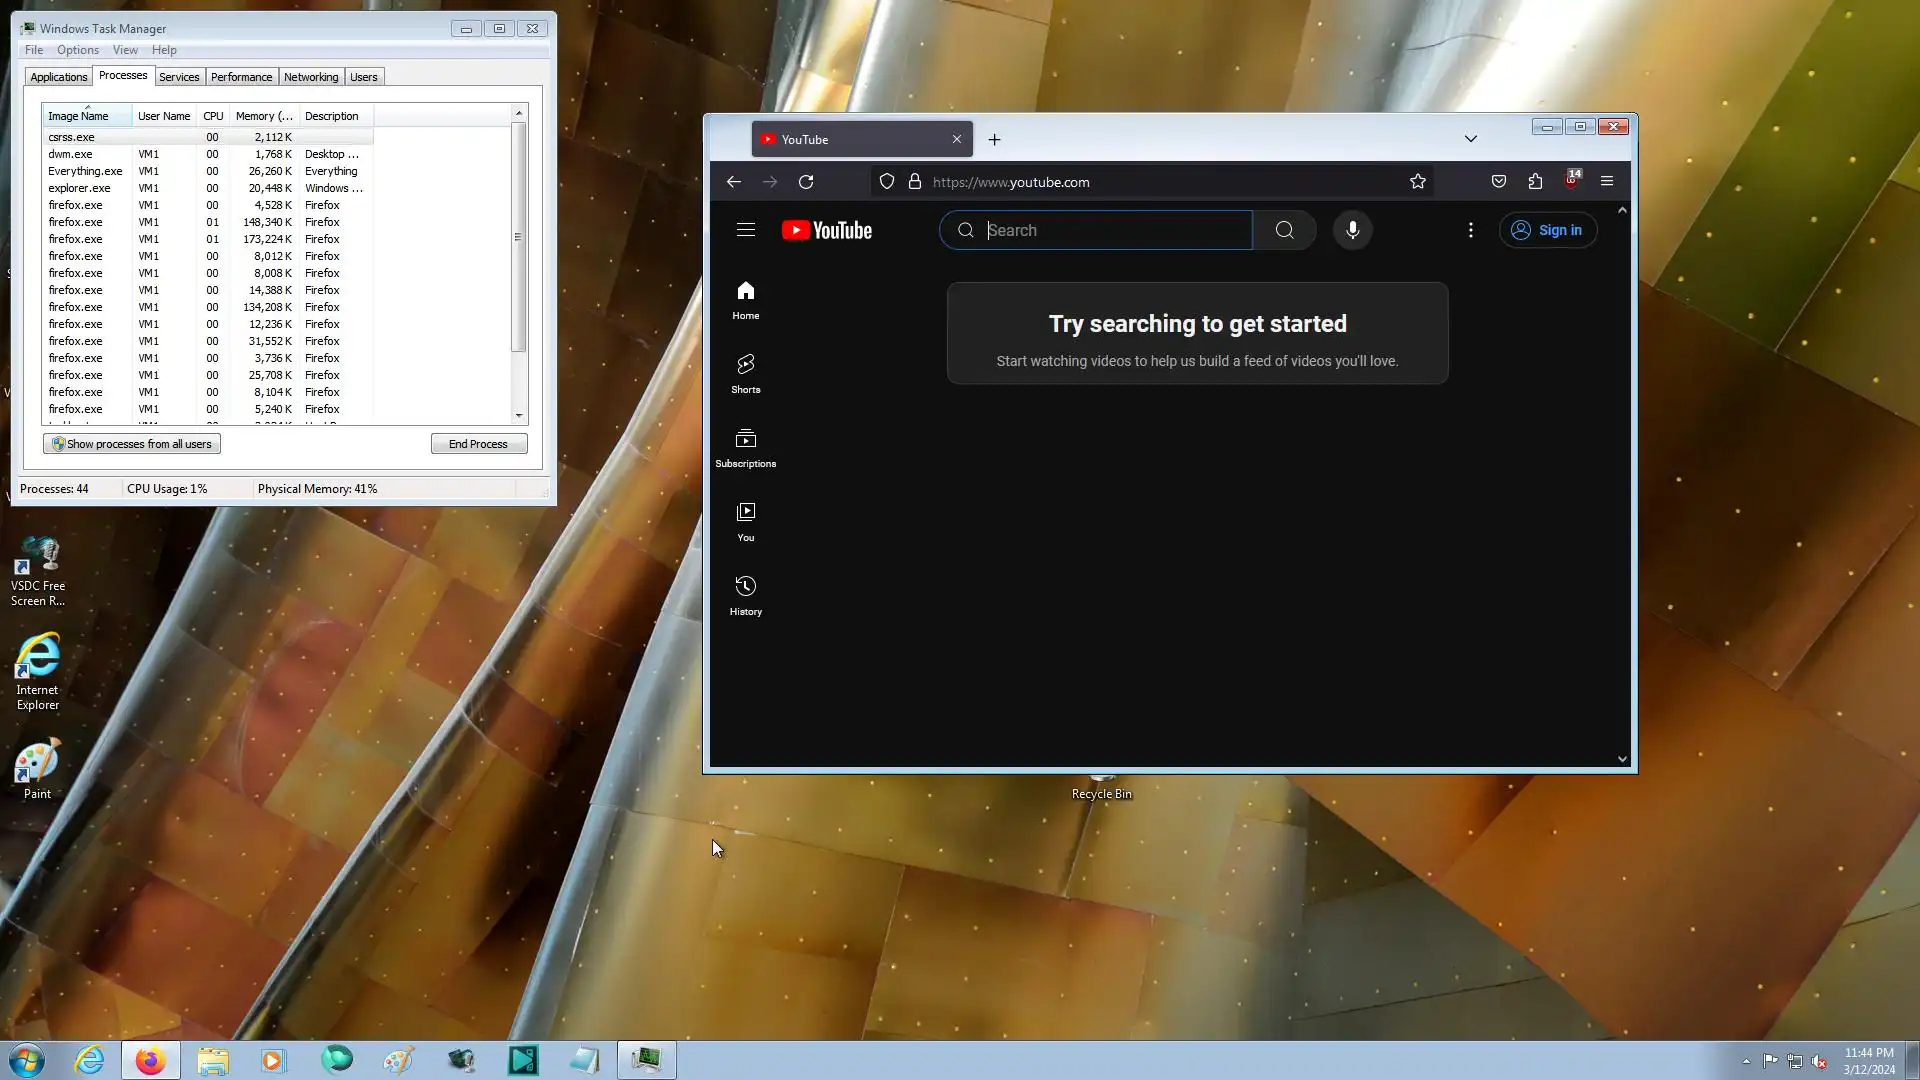Open the Subscriptions sidebar icon
The image size is (1920, 1080).
tap(745, 447)
